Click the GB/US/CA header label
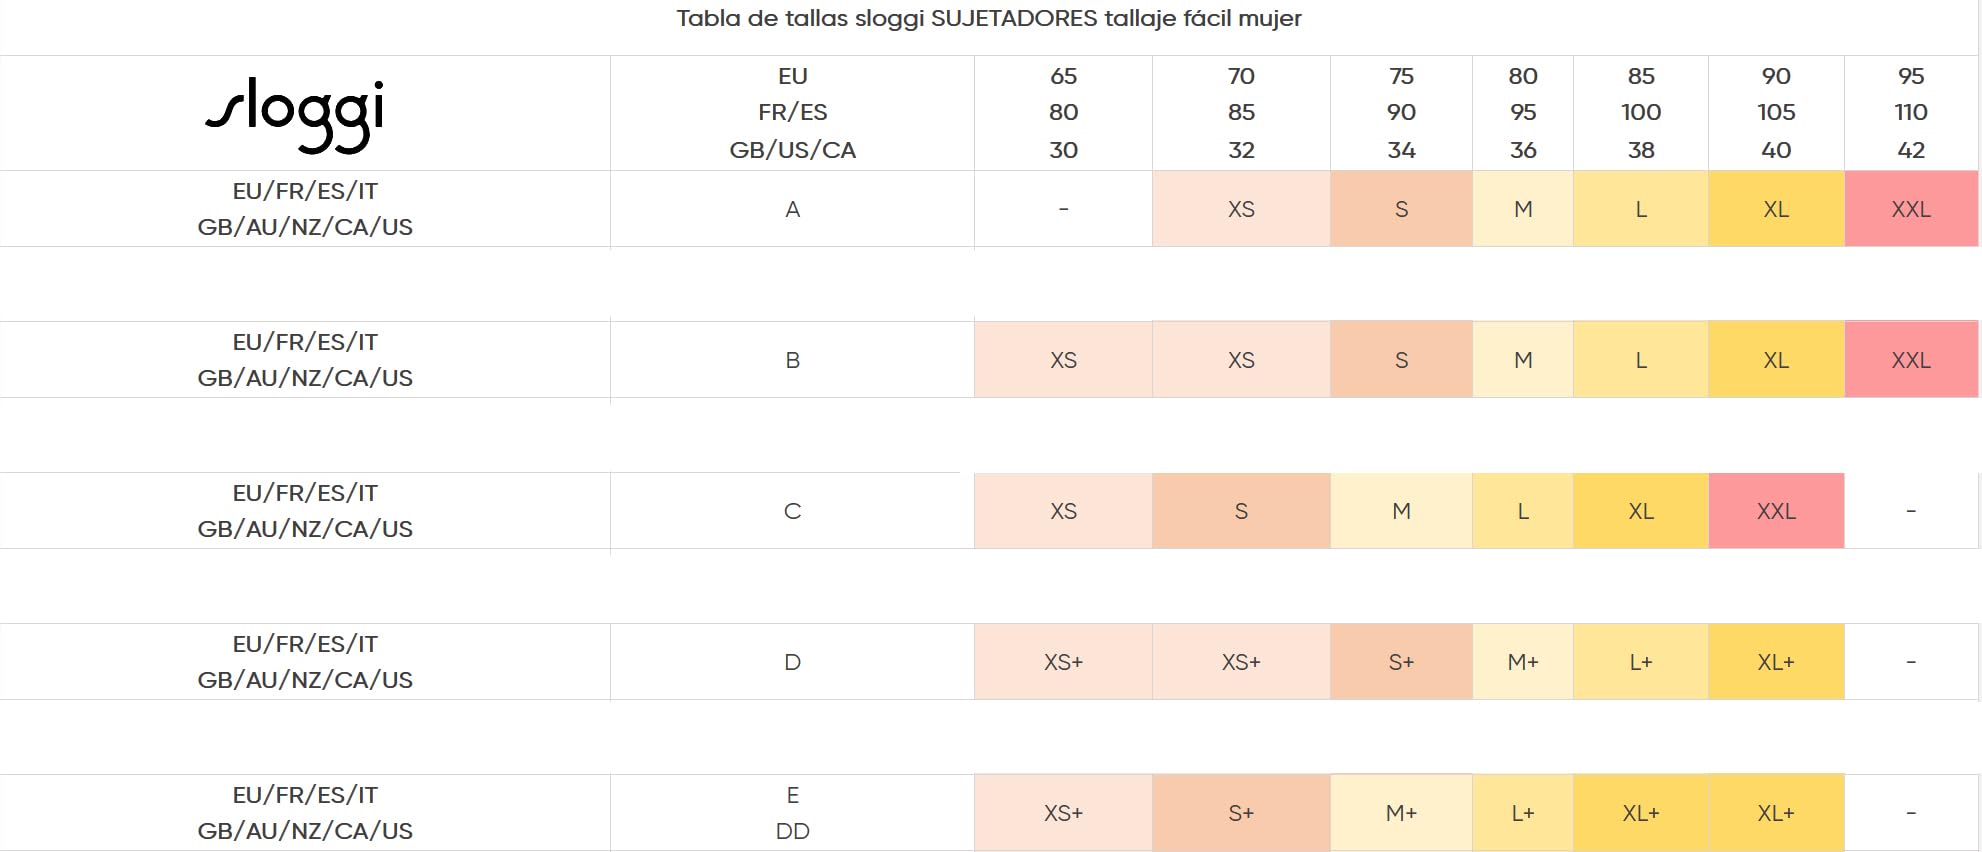The image size is (1982, 852). [792, 150]
